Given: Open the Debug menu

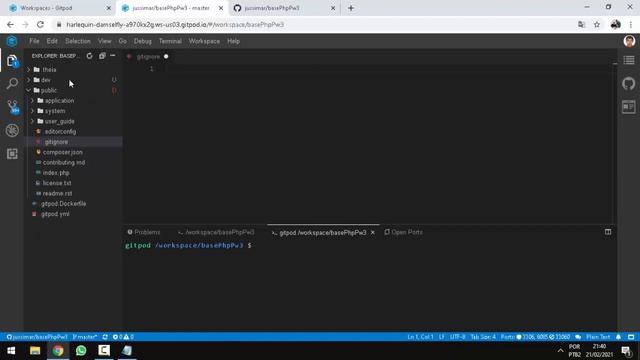Looking at the screenshot, I should point(142,41).
